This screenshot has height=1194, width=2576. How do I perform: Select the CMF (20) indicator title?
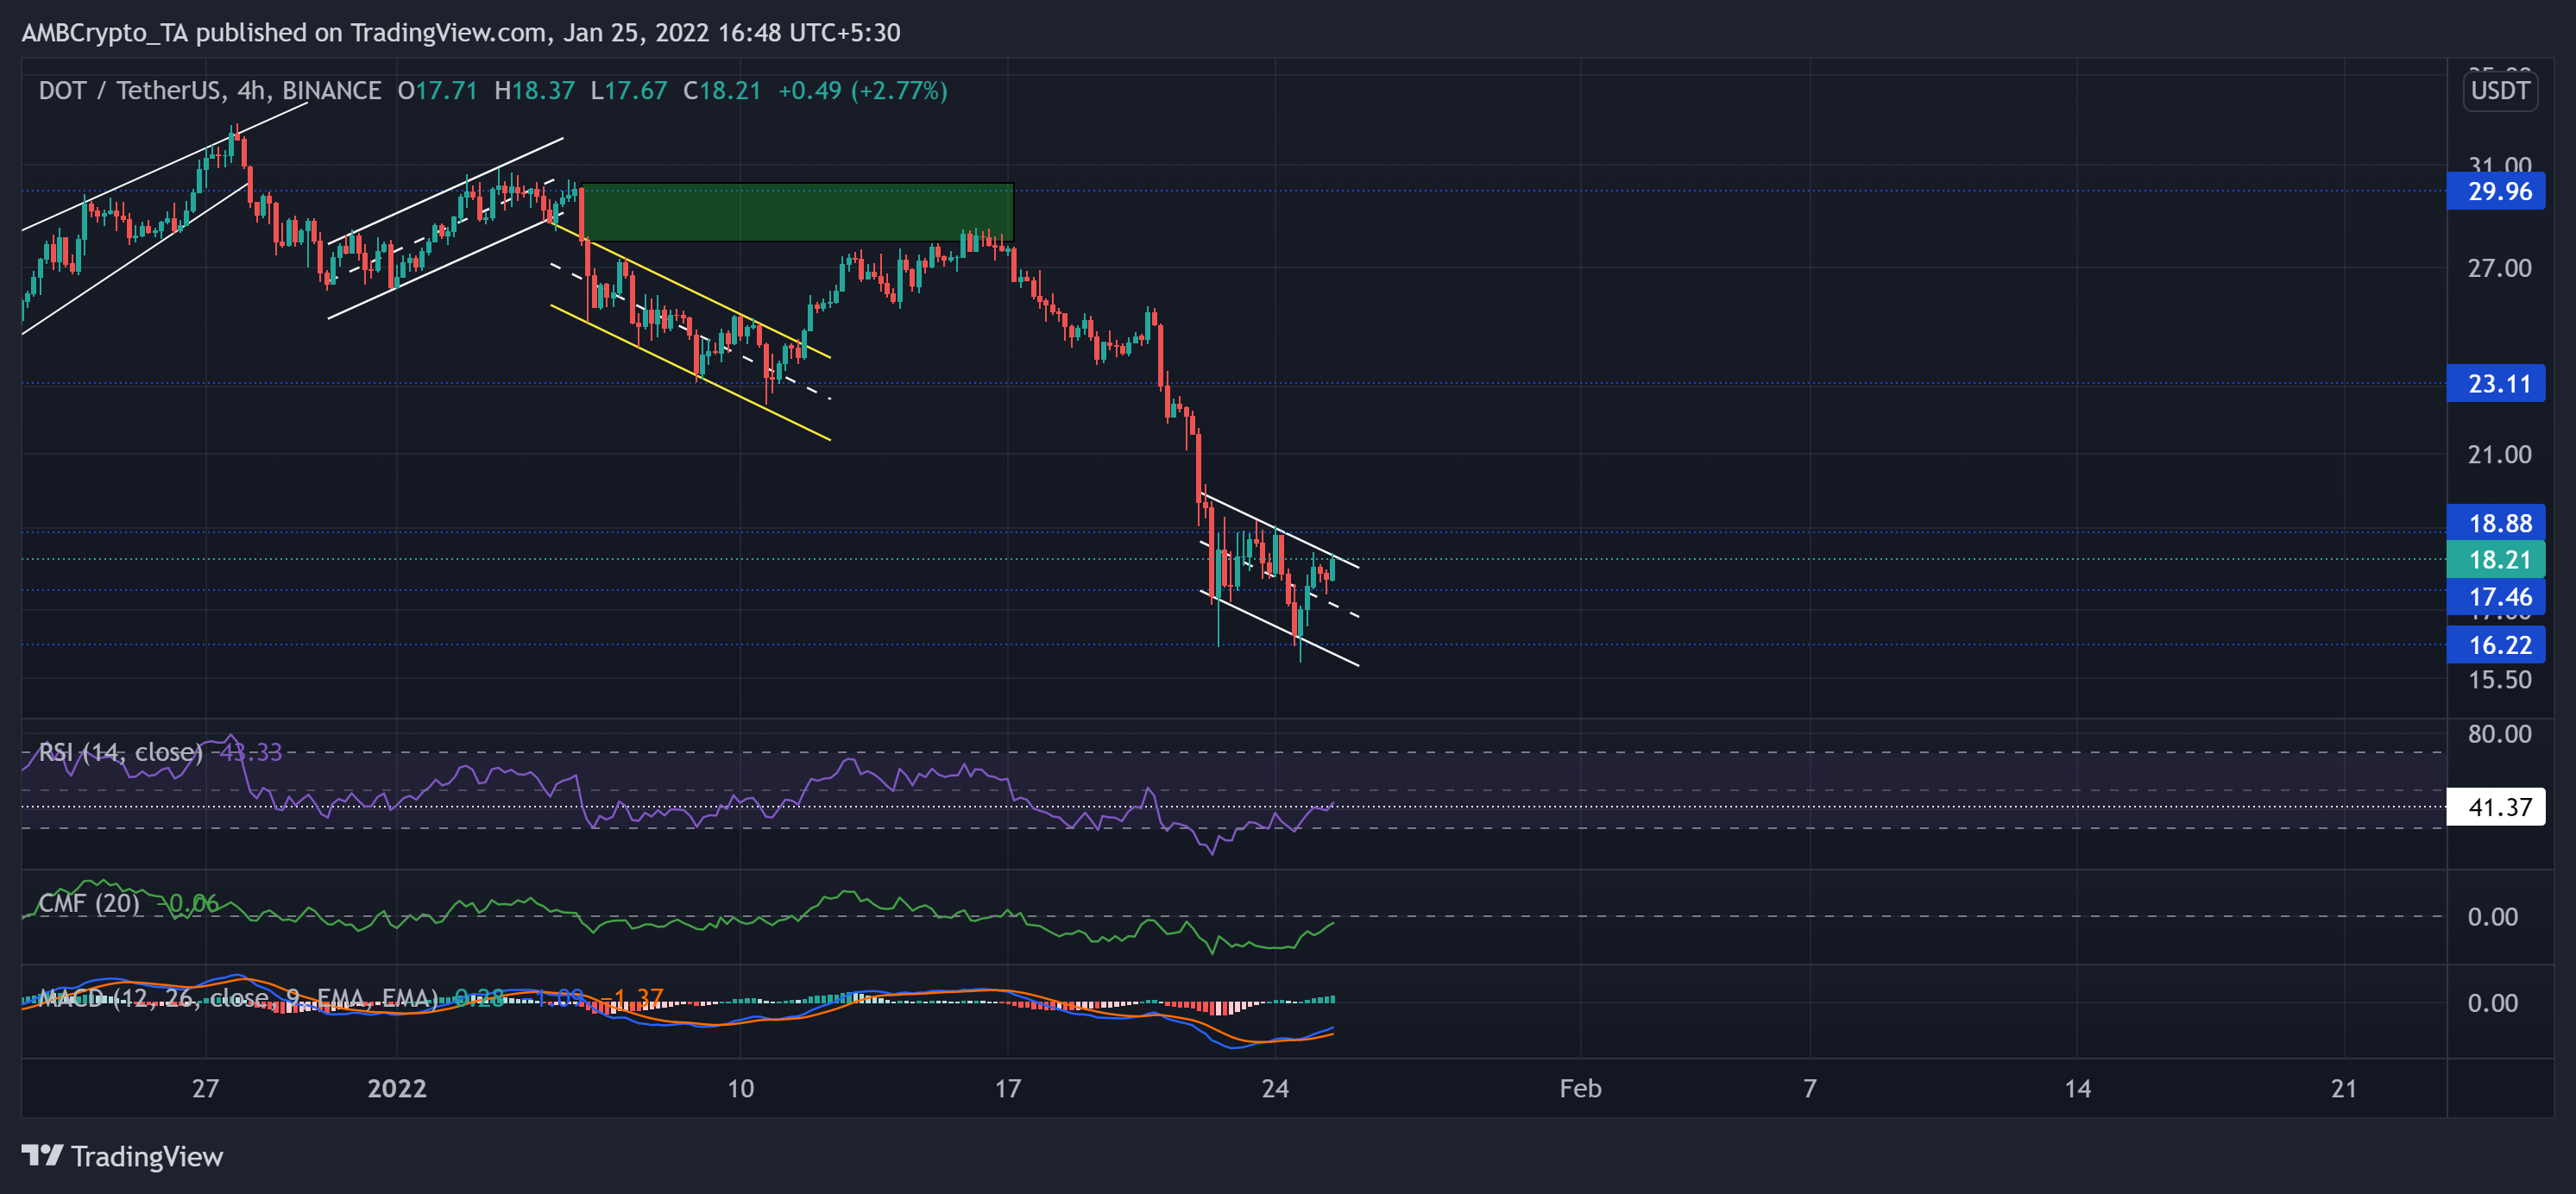coord(89,903)
